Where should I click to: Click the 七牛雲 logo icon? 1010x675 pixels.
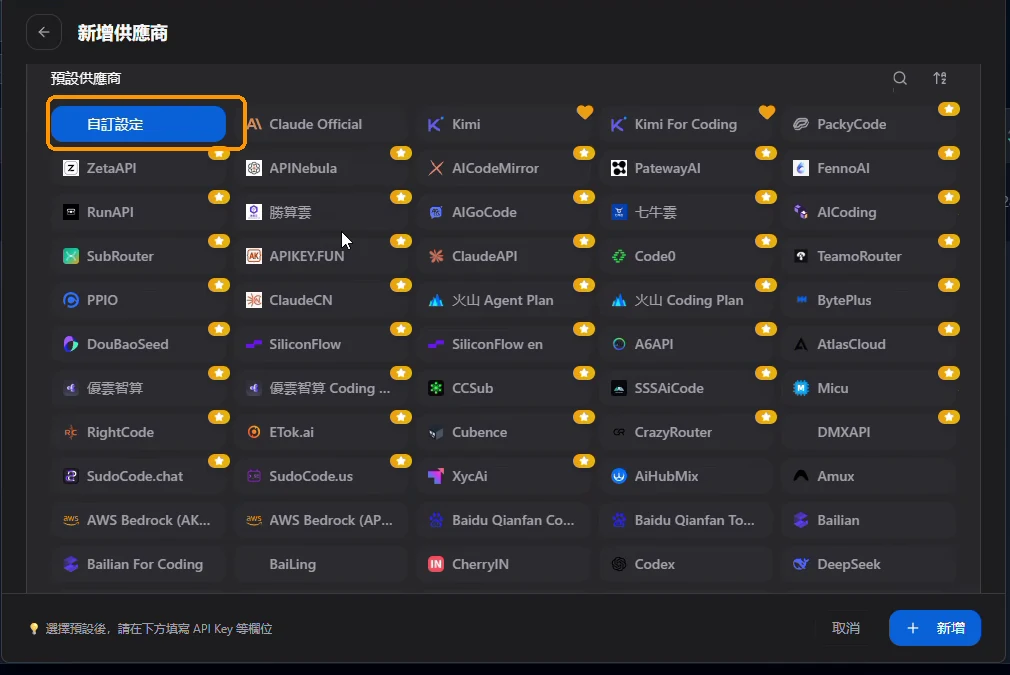click(619, 212)
